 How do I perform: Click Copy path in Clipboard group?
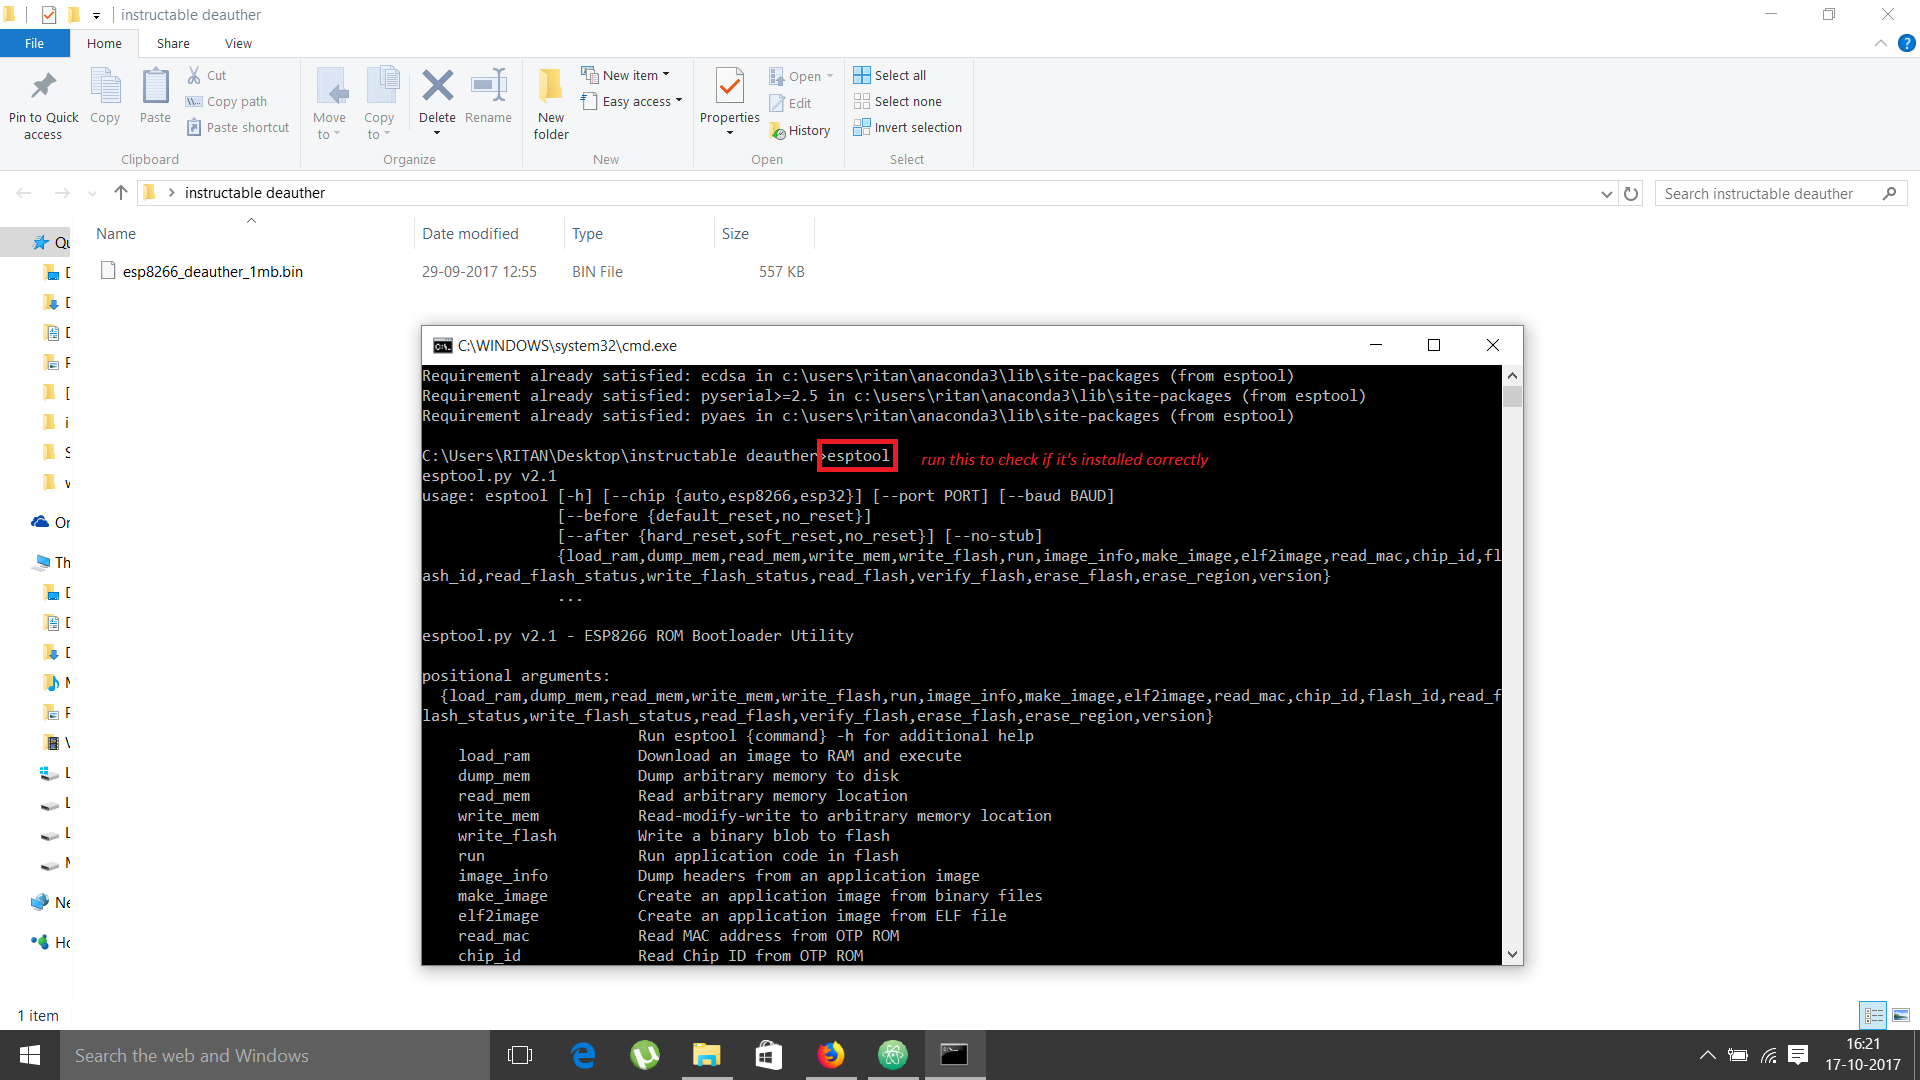[x=227, y=101]
